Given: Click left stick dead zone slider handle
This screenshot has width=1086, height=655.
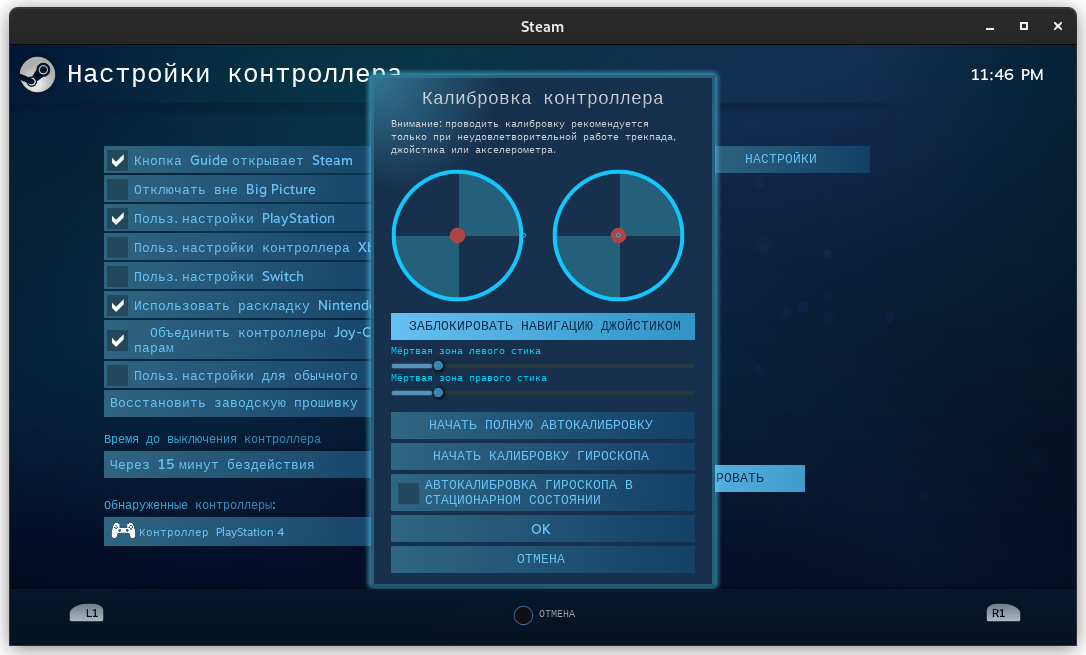Looking at the screenshot, I should (438, 366).
